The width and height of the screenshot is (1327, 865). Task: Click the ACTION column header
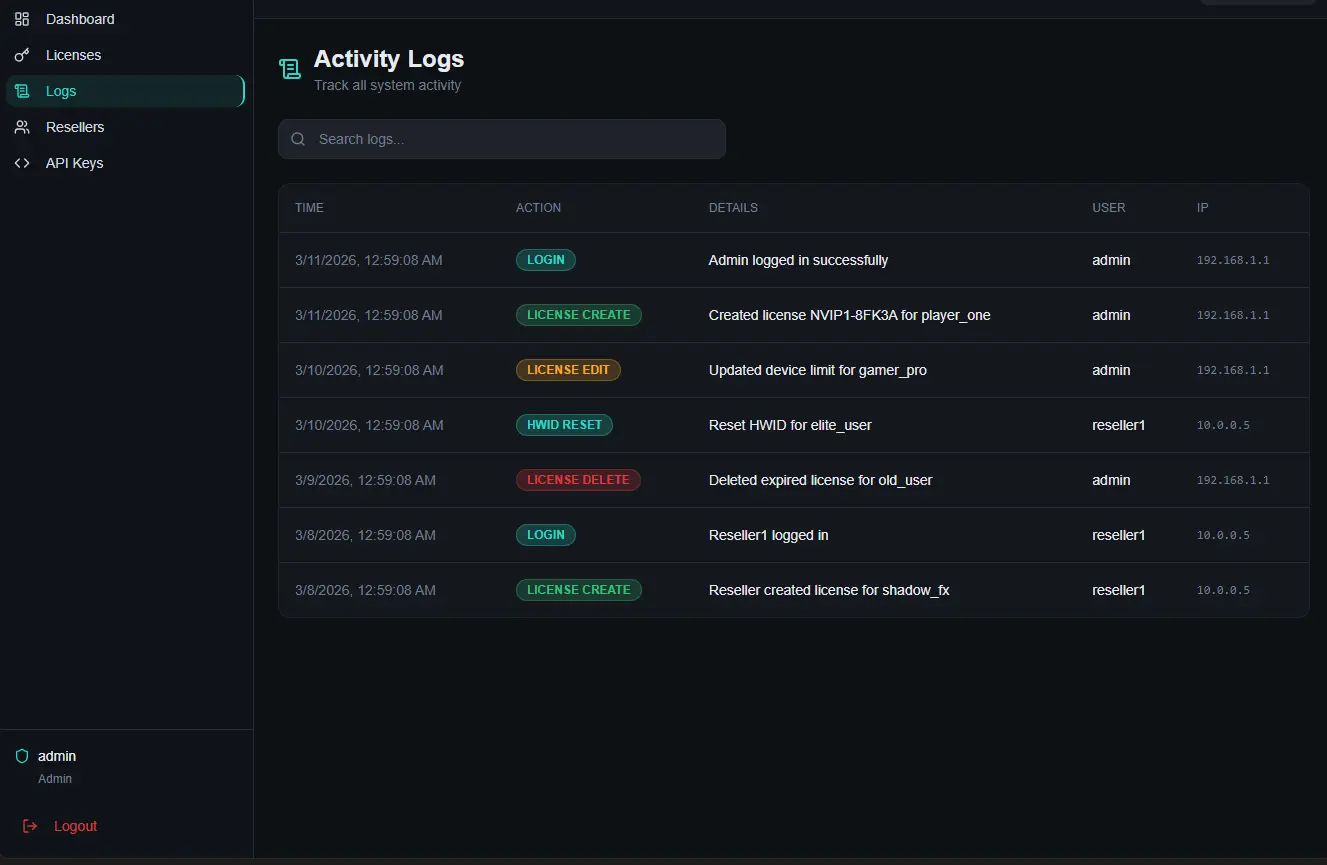538,208
